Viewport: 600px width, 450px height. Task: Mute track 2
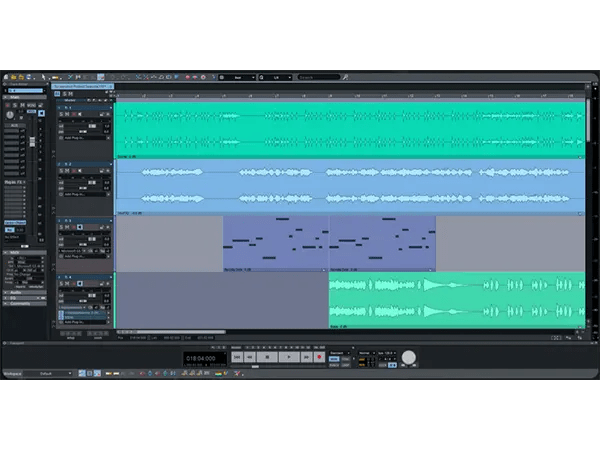pyautogui.click(x=67, y=171)
